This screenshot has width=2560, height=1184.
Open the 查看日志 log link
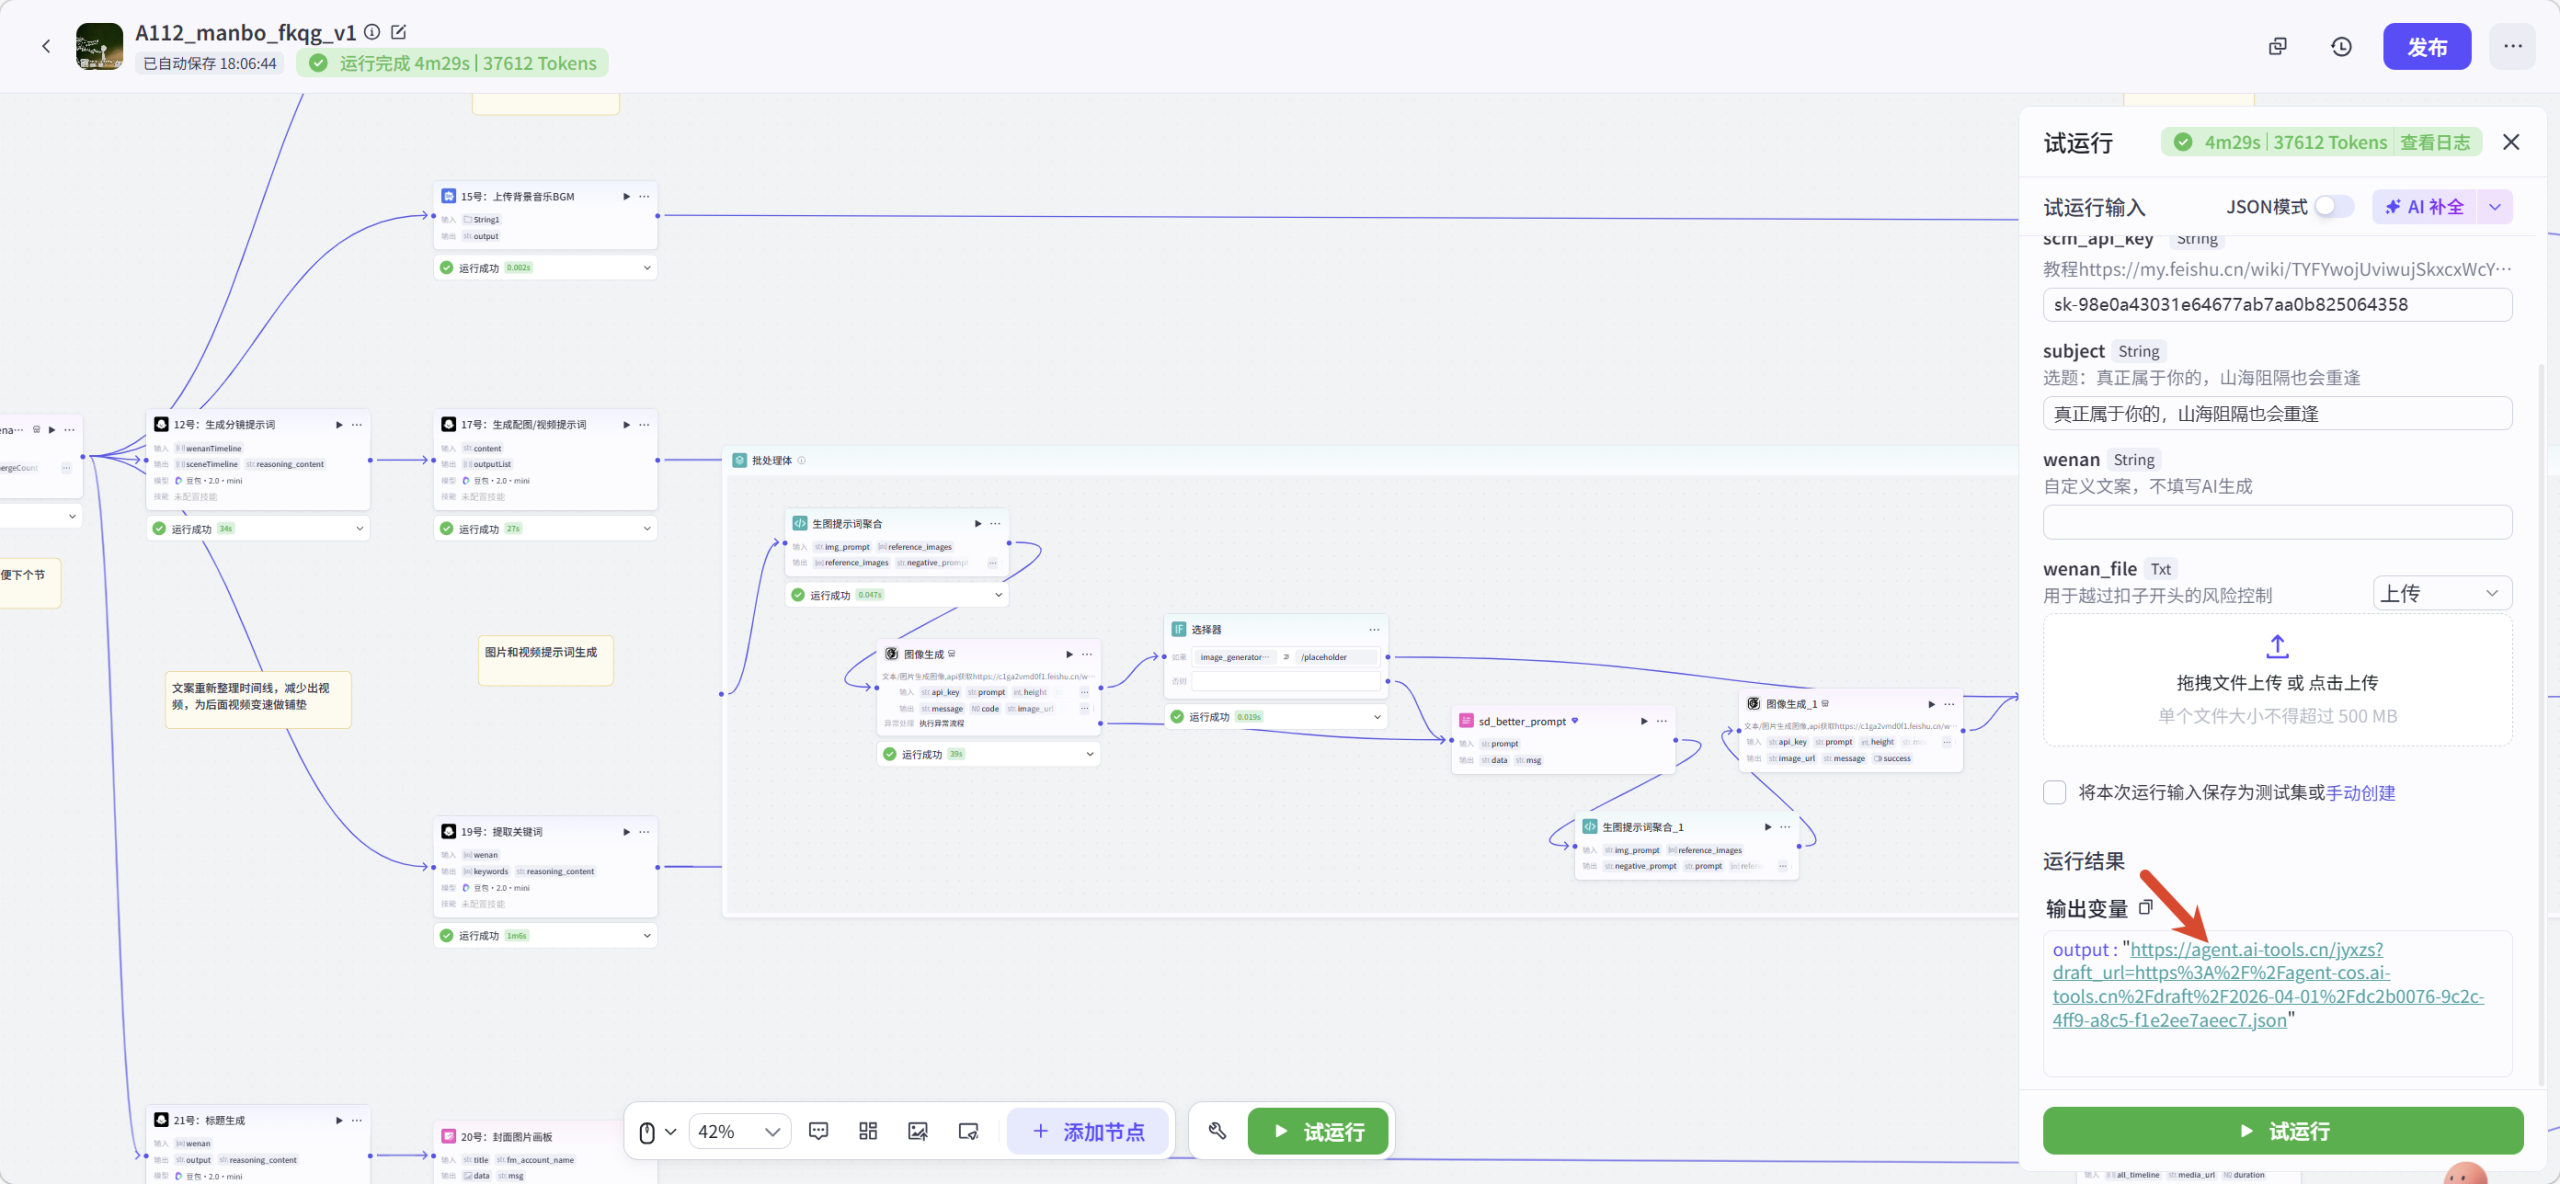tap(2434, 143)
